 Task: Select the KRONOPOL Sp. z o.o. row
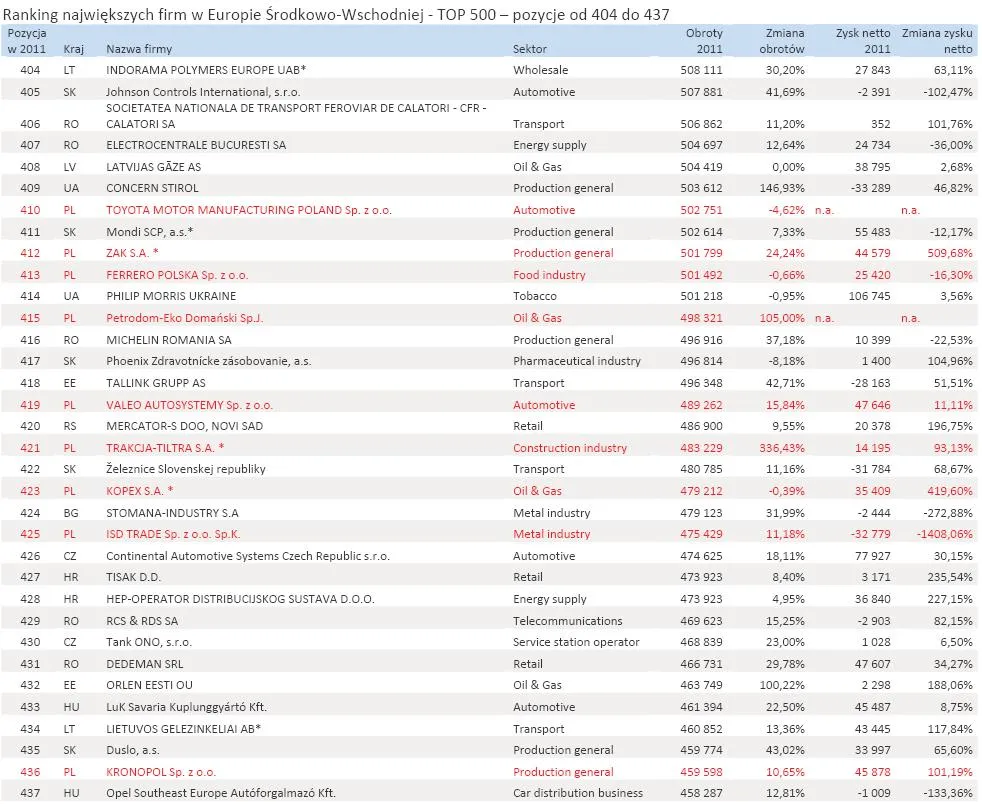pos(166,772)
